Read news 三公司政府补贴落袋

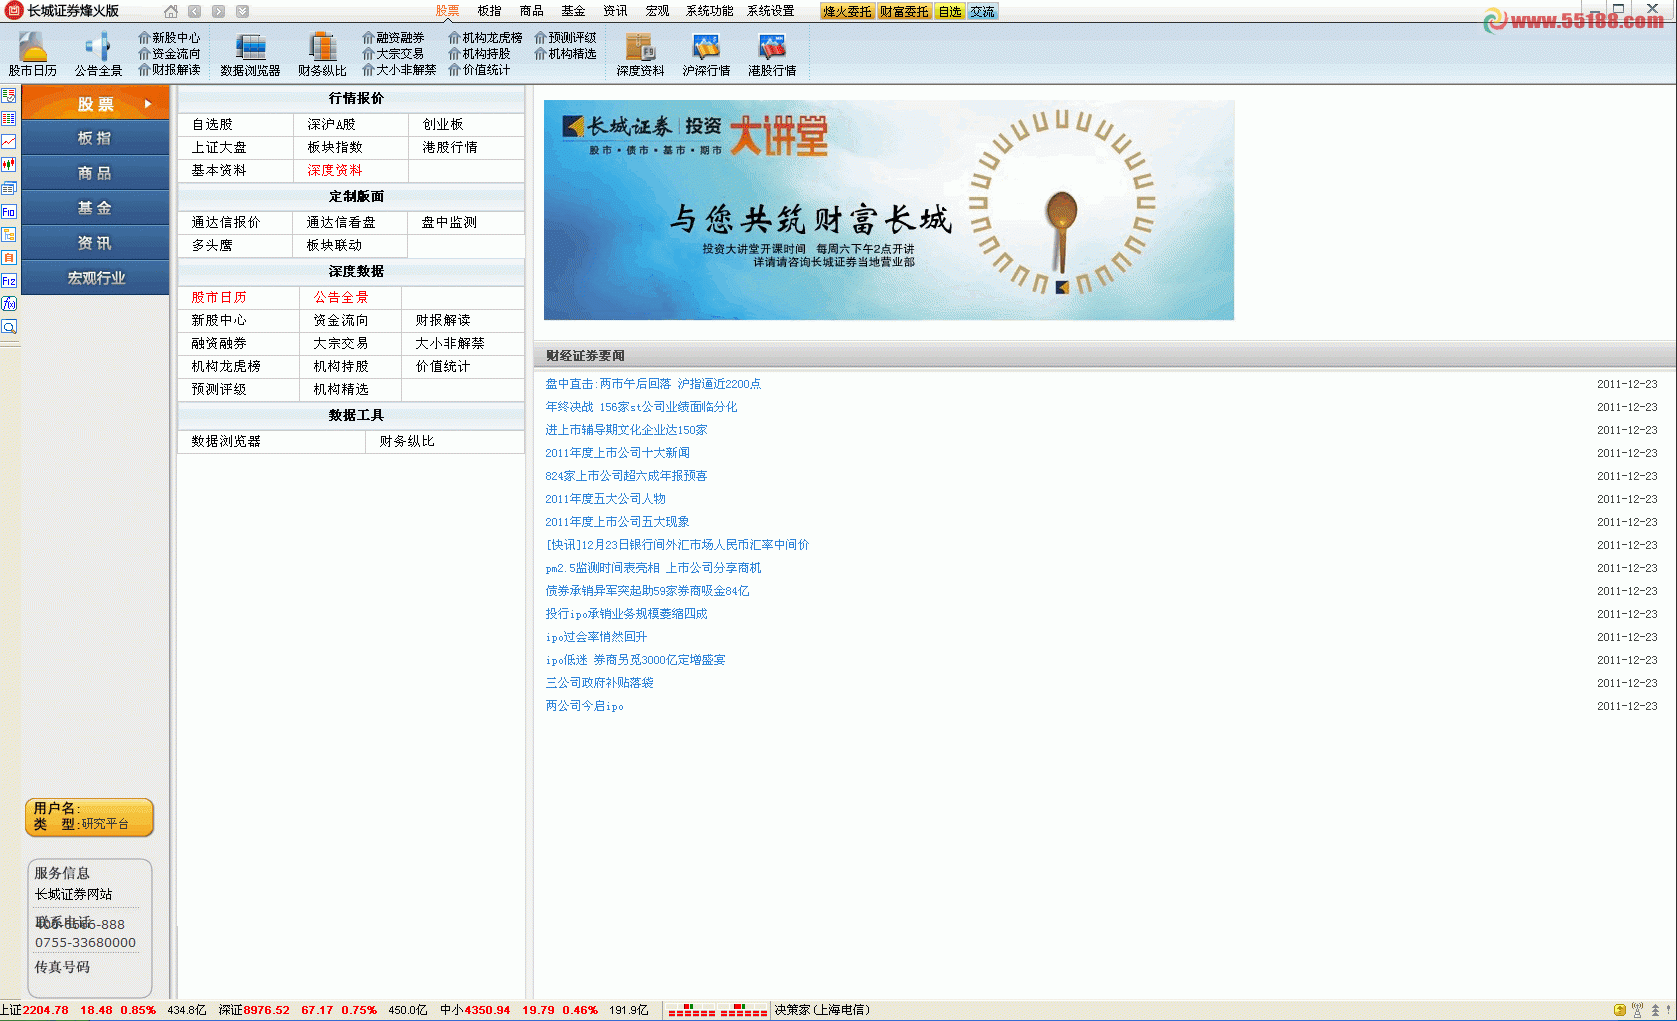(599, 683)
